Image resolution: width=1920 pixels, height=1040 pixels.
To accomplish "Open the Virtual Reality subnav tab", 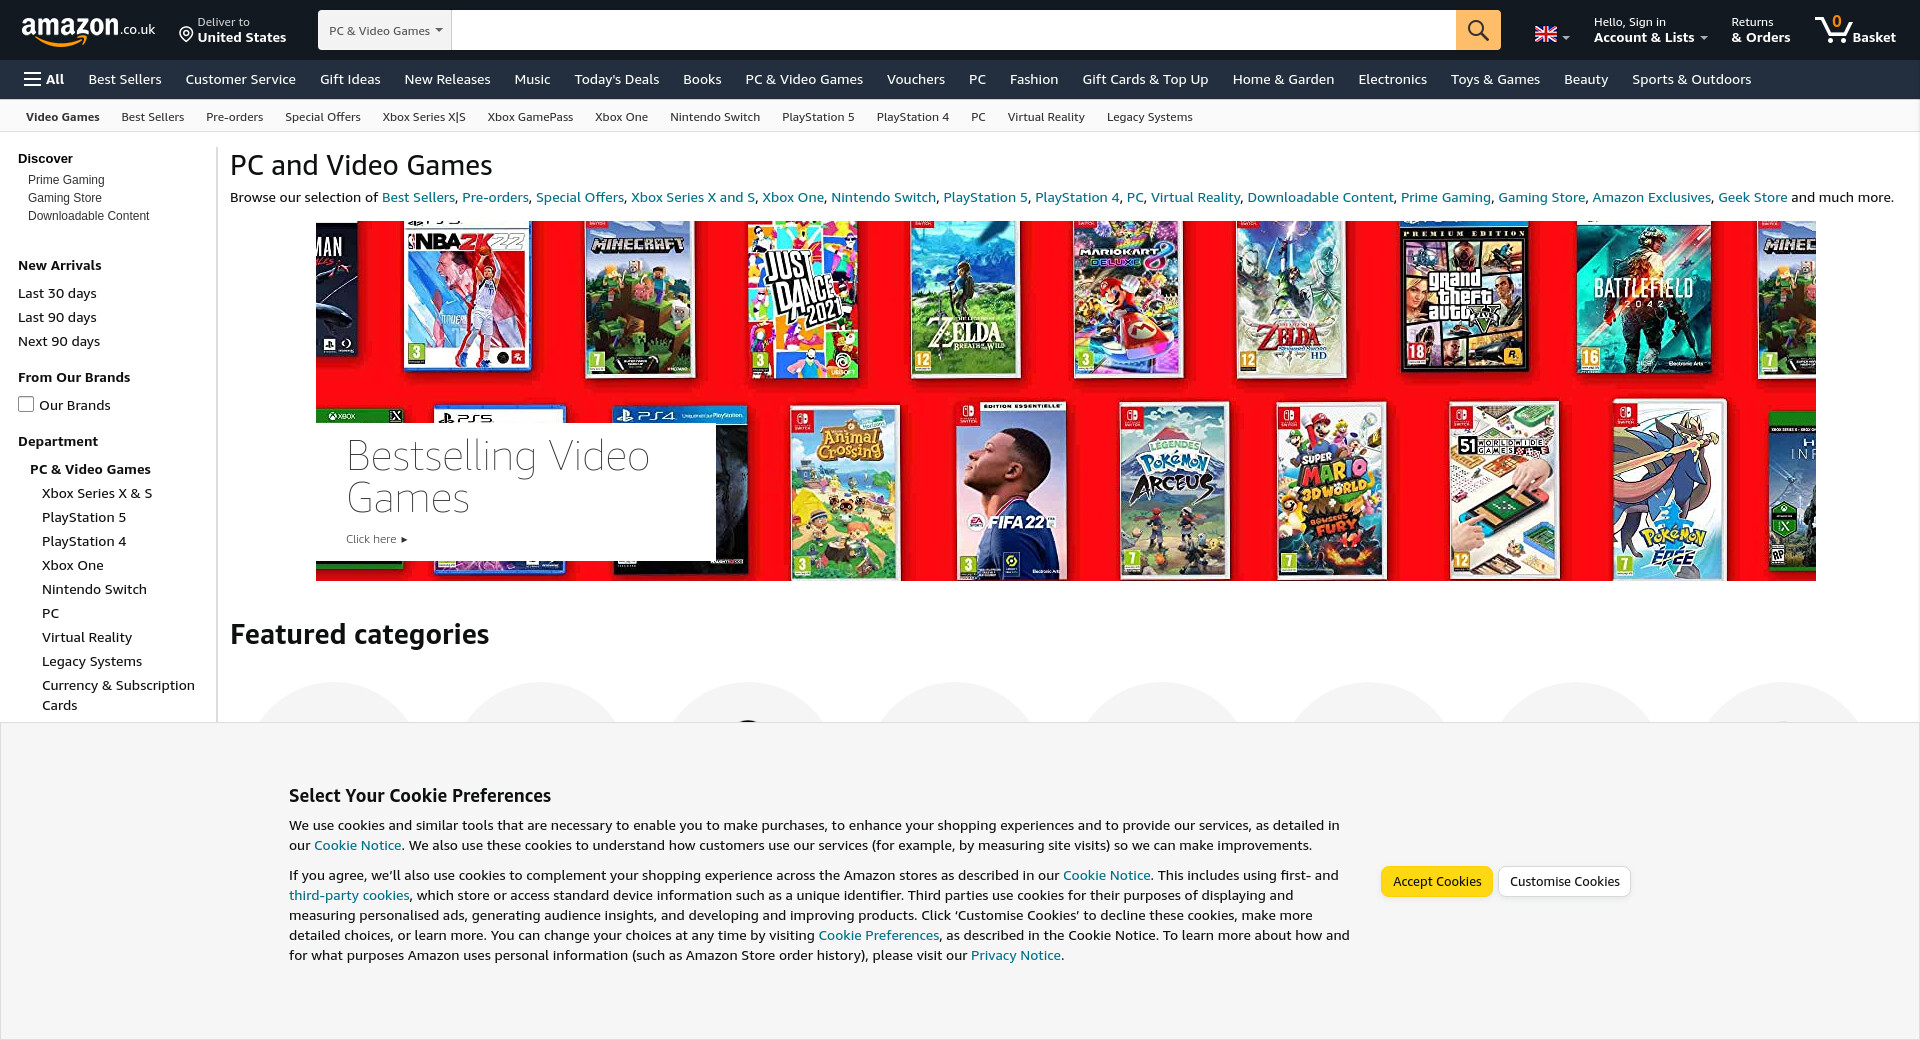I will (x=1046, y=117).
